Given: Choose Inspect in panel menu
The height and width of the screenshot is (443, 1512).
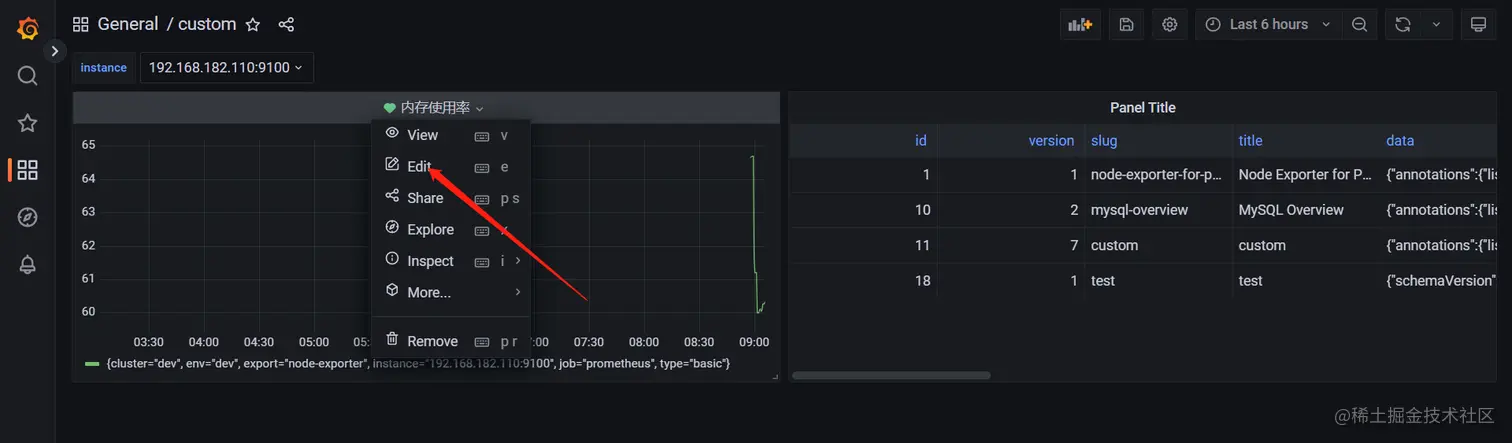Looking at the screenshot, I should [x=450, y=261].
